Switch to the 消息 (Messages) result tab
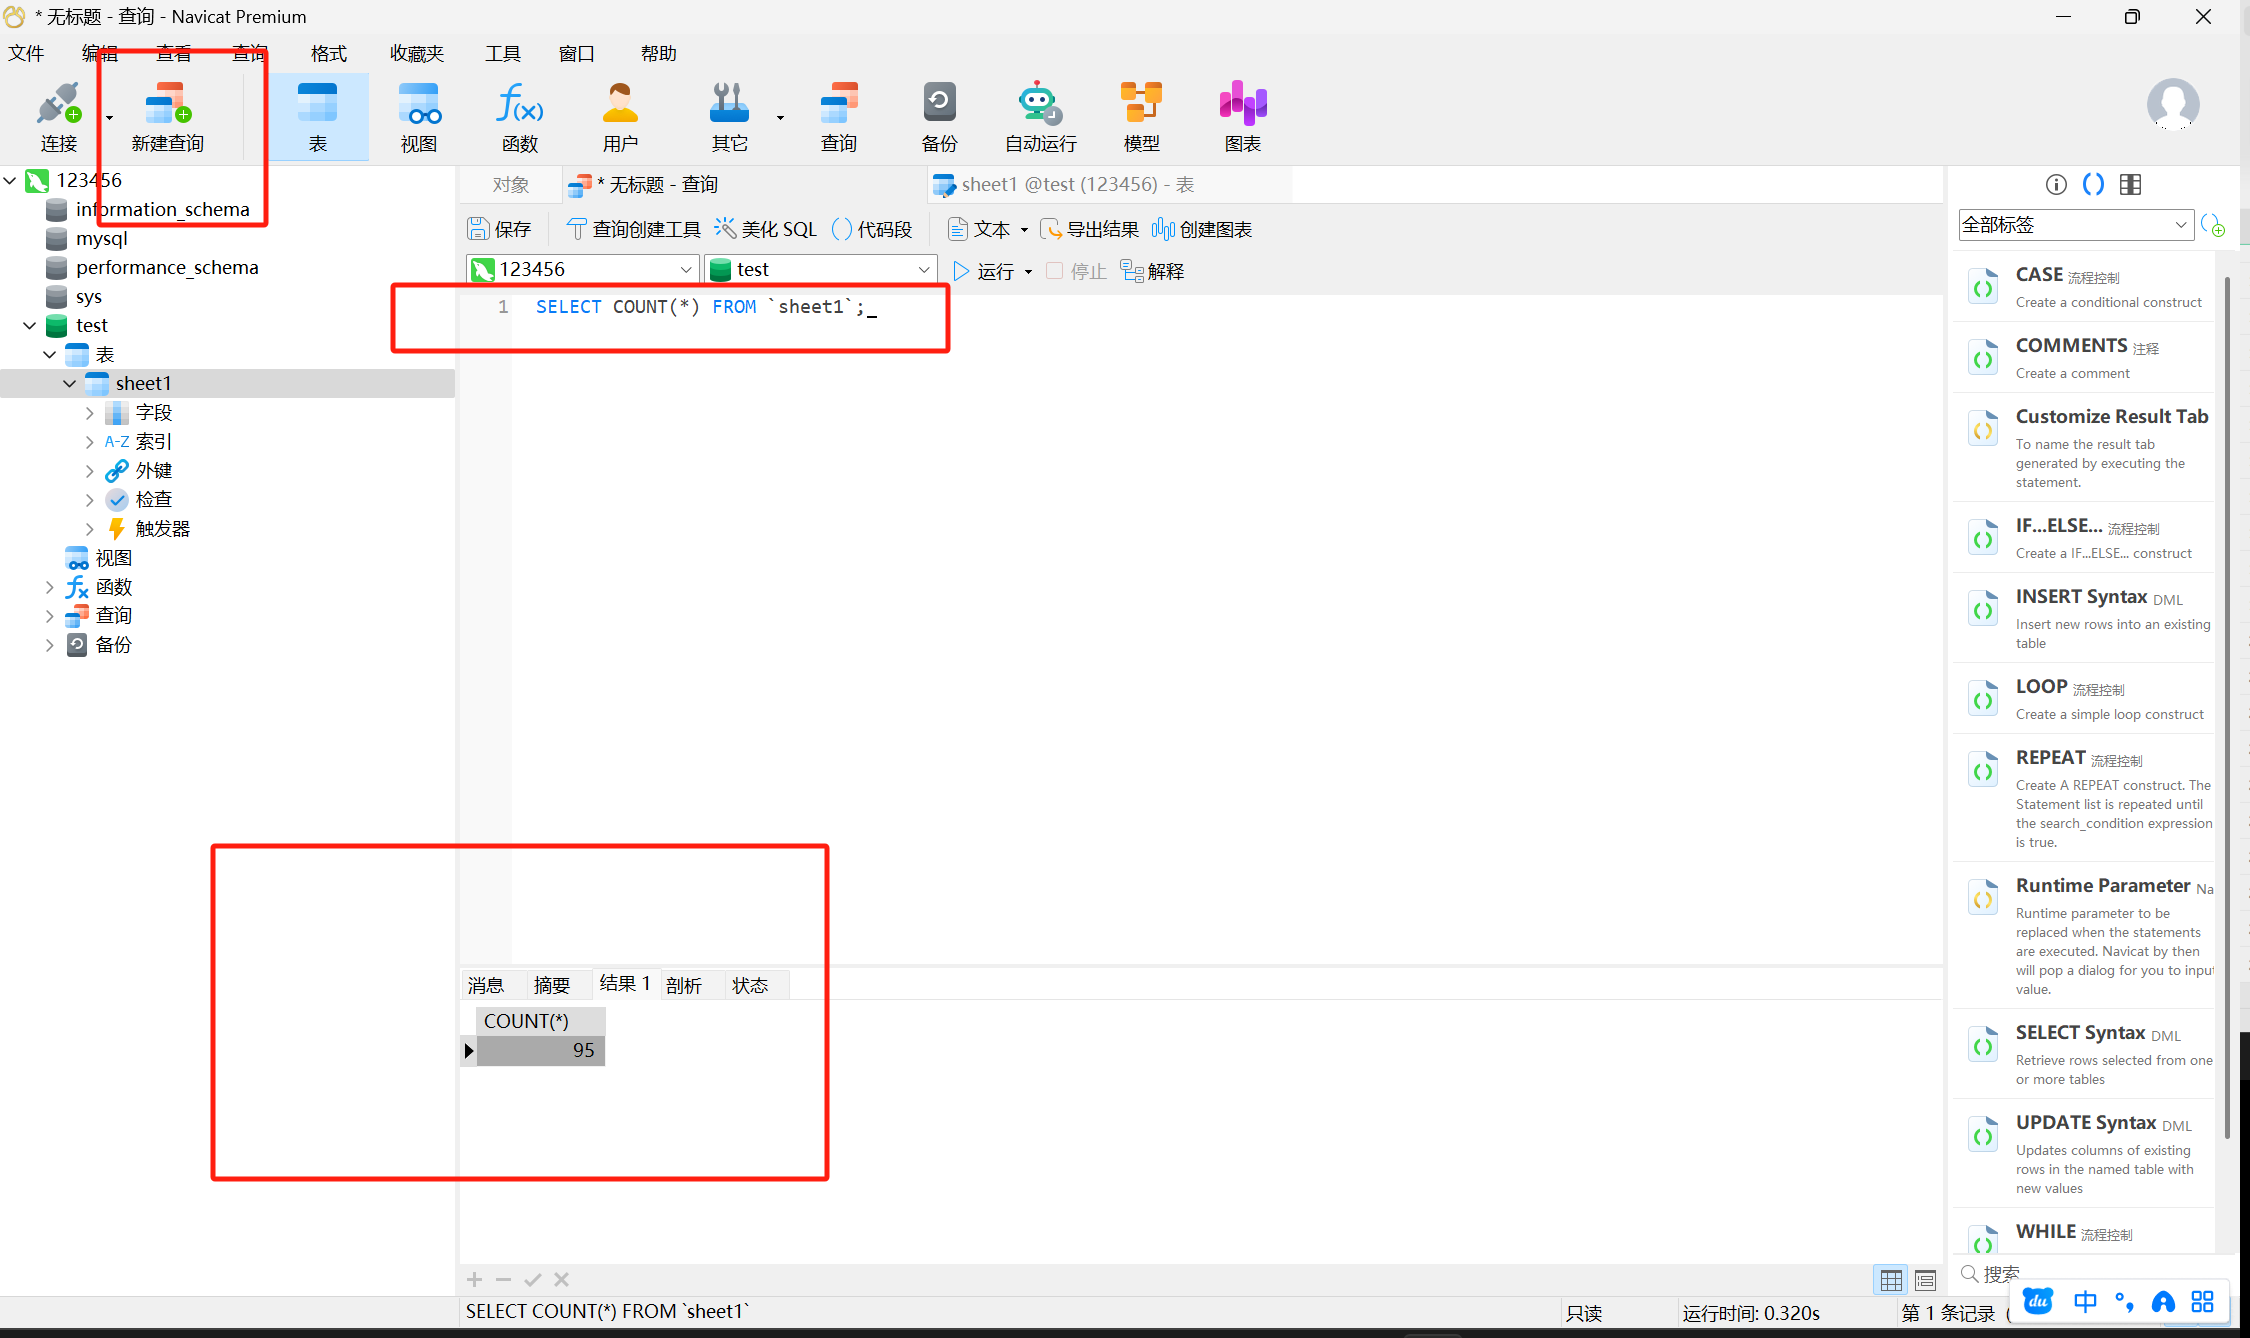The width and height of the screenshot is (2250, 1338). 486,985
